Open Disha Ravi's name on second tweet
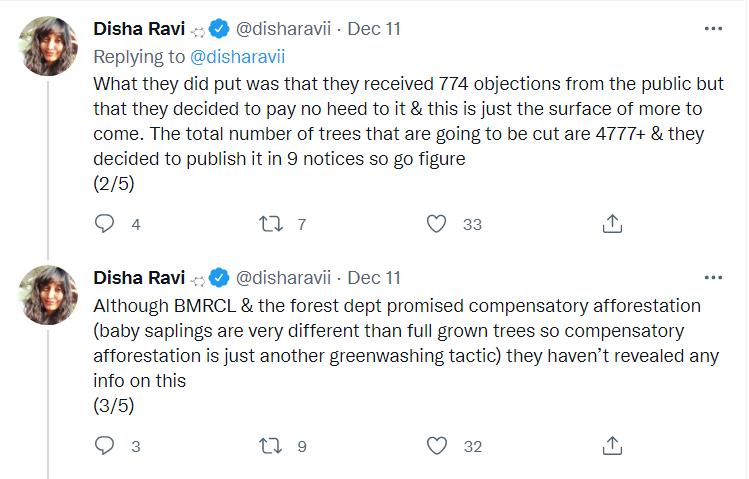The image size is (749, 479). pyautogui.click(x=139, y=277)
